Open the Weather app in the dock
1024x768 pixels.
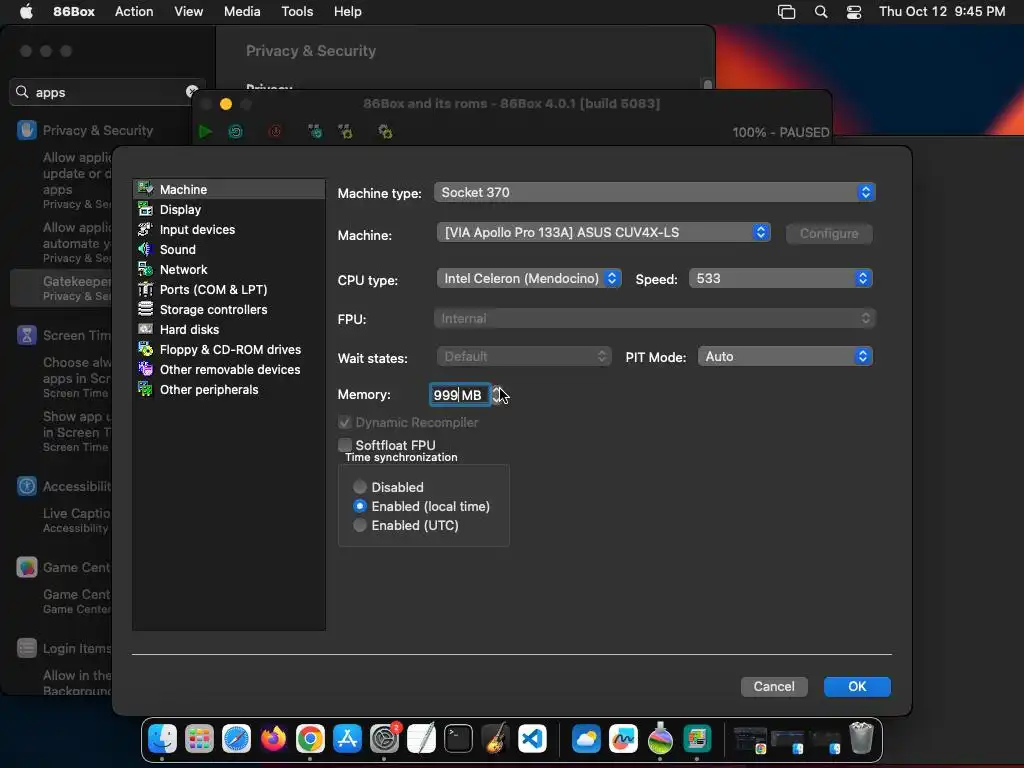(586, 739)
